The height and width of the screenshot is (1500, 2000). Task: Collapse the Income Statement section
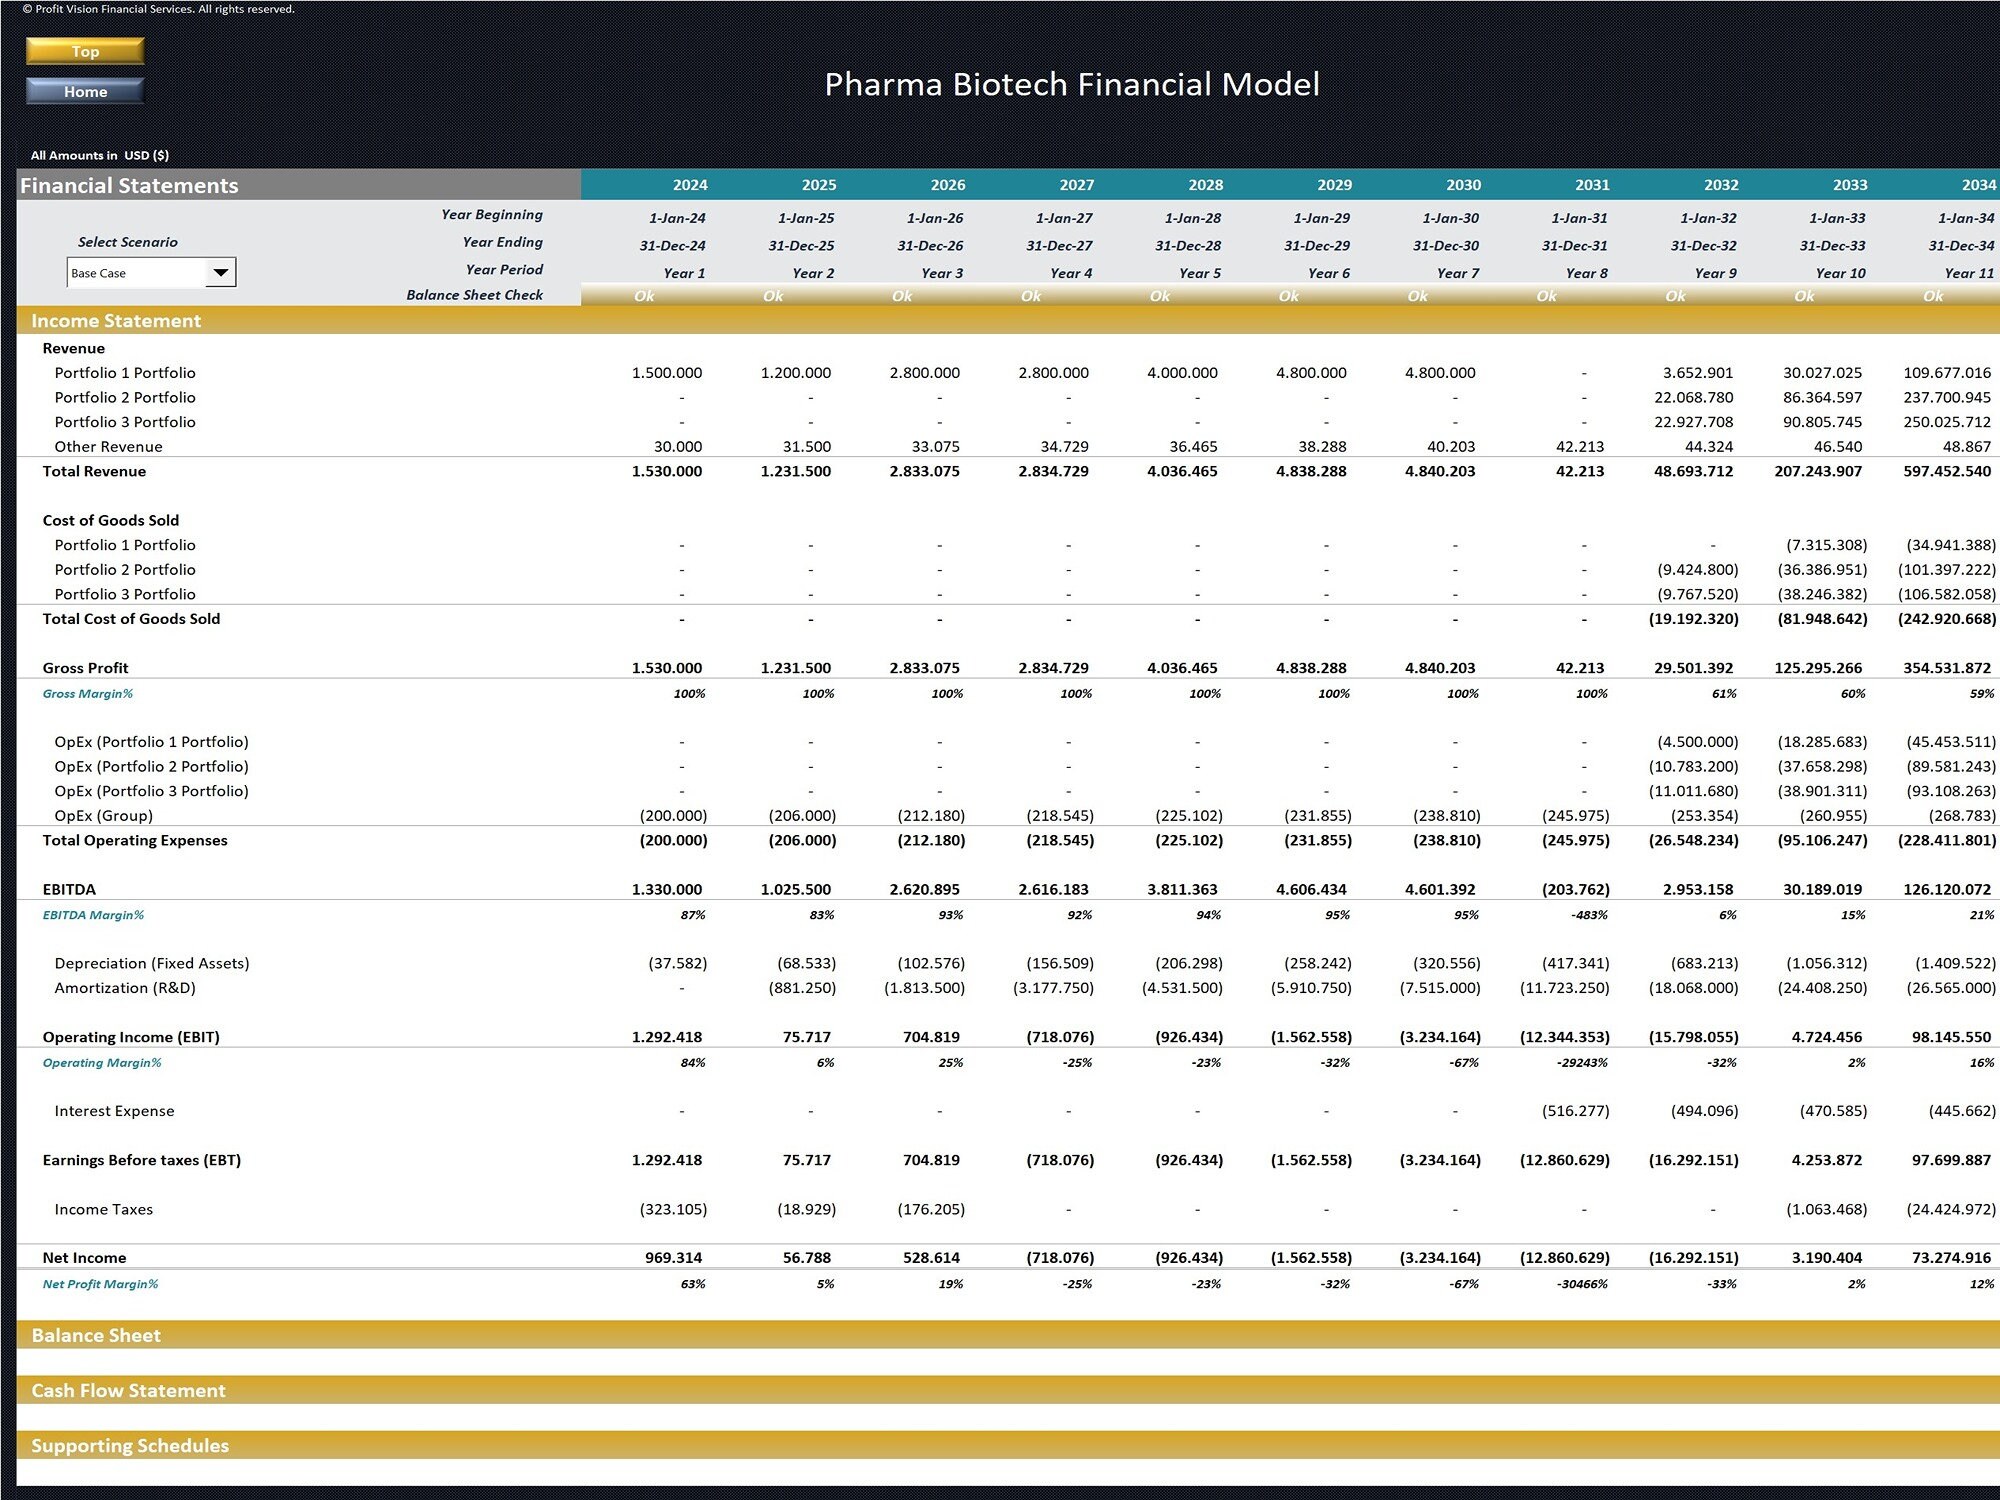click(116, 321)
